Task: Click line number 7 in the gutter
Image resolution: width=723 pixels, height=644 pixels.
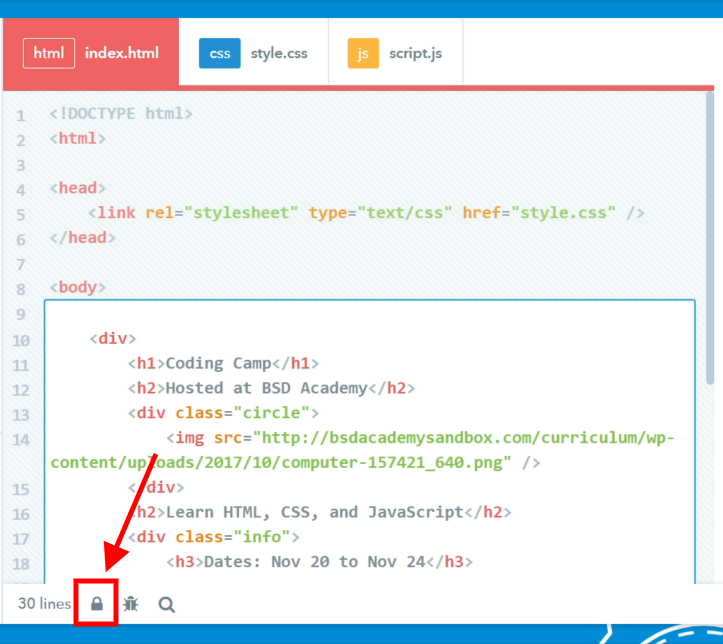Action: click(x=21, y=265)
